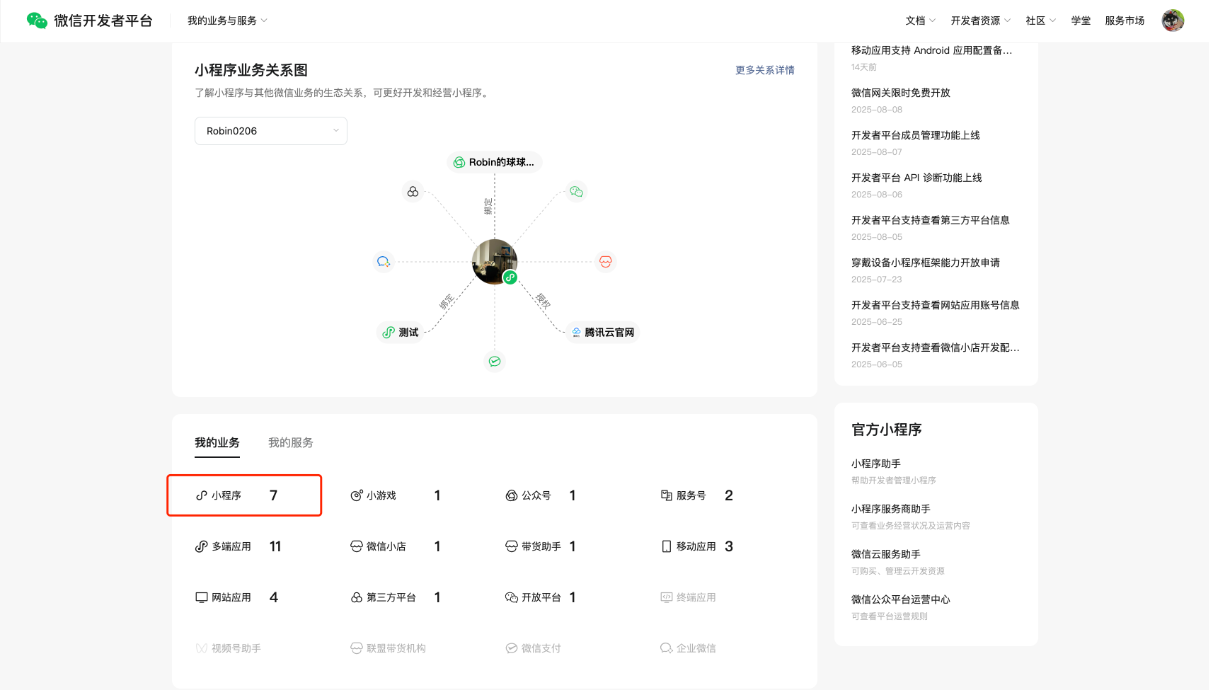
Task: Select the 腾讯云官网 node in graph
Action: coord(602,332)
